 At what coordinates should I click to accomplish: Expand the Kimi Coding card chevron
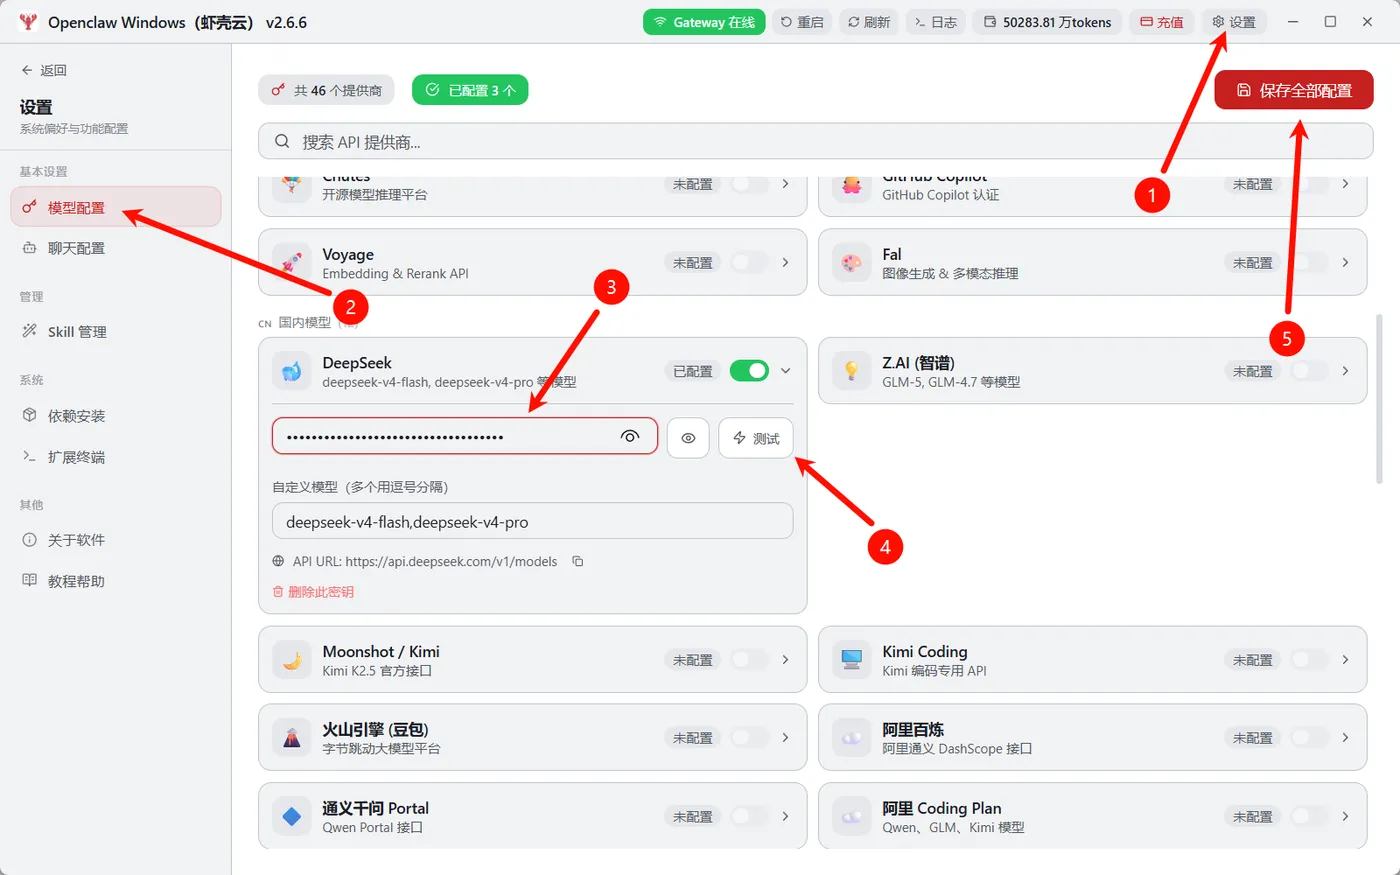click(1346, 660)
